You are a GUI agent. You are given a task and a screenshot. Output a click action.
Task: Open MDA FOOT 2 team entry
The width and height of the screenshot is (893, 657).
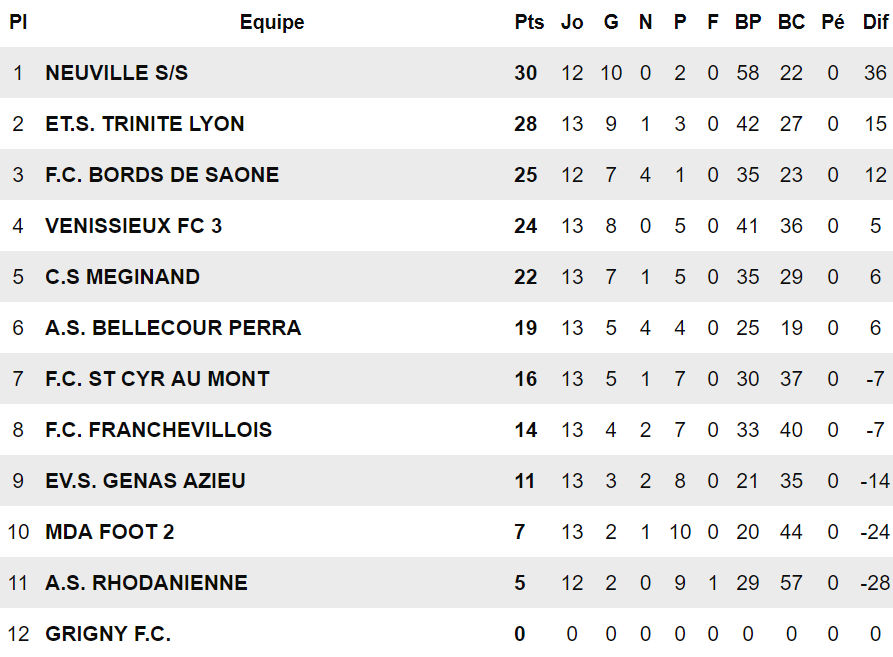point(110,532)
